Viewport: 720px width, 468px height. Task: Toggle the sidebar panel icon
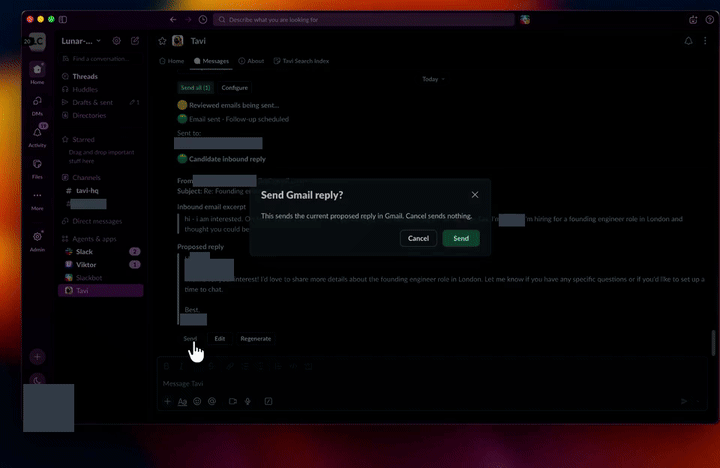pos(63,19)
